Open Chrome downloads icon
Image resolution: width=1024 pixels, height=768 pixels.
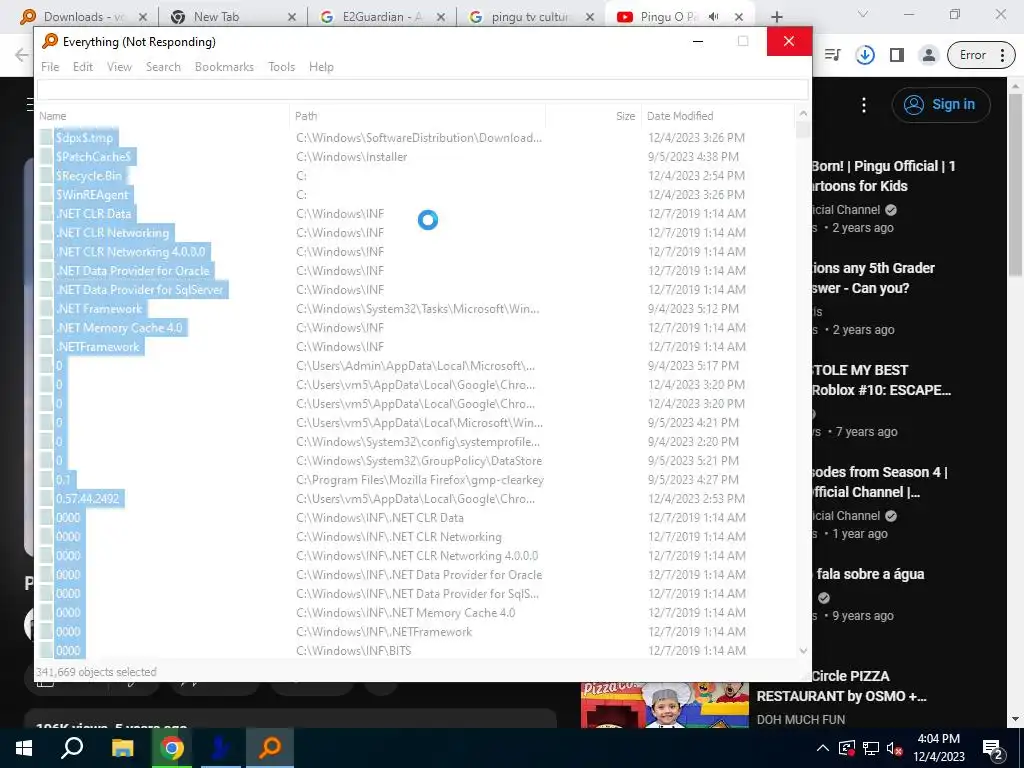click(x=865, y=55)
